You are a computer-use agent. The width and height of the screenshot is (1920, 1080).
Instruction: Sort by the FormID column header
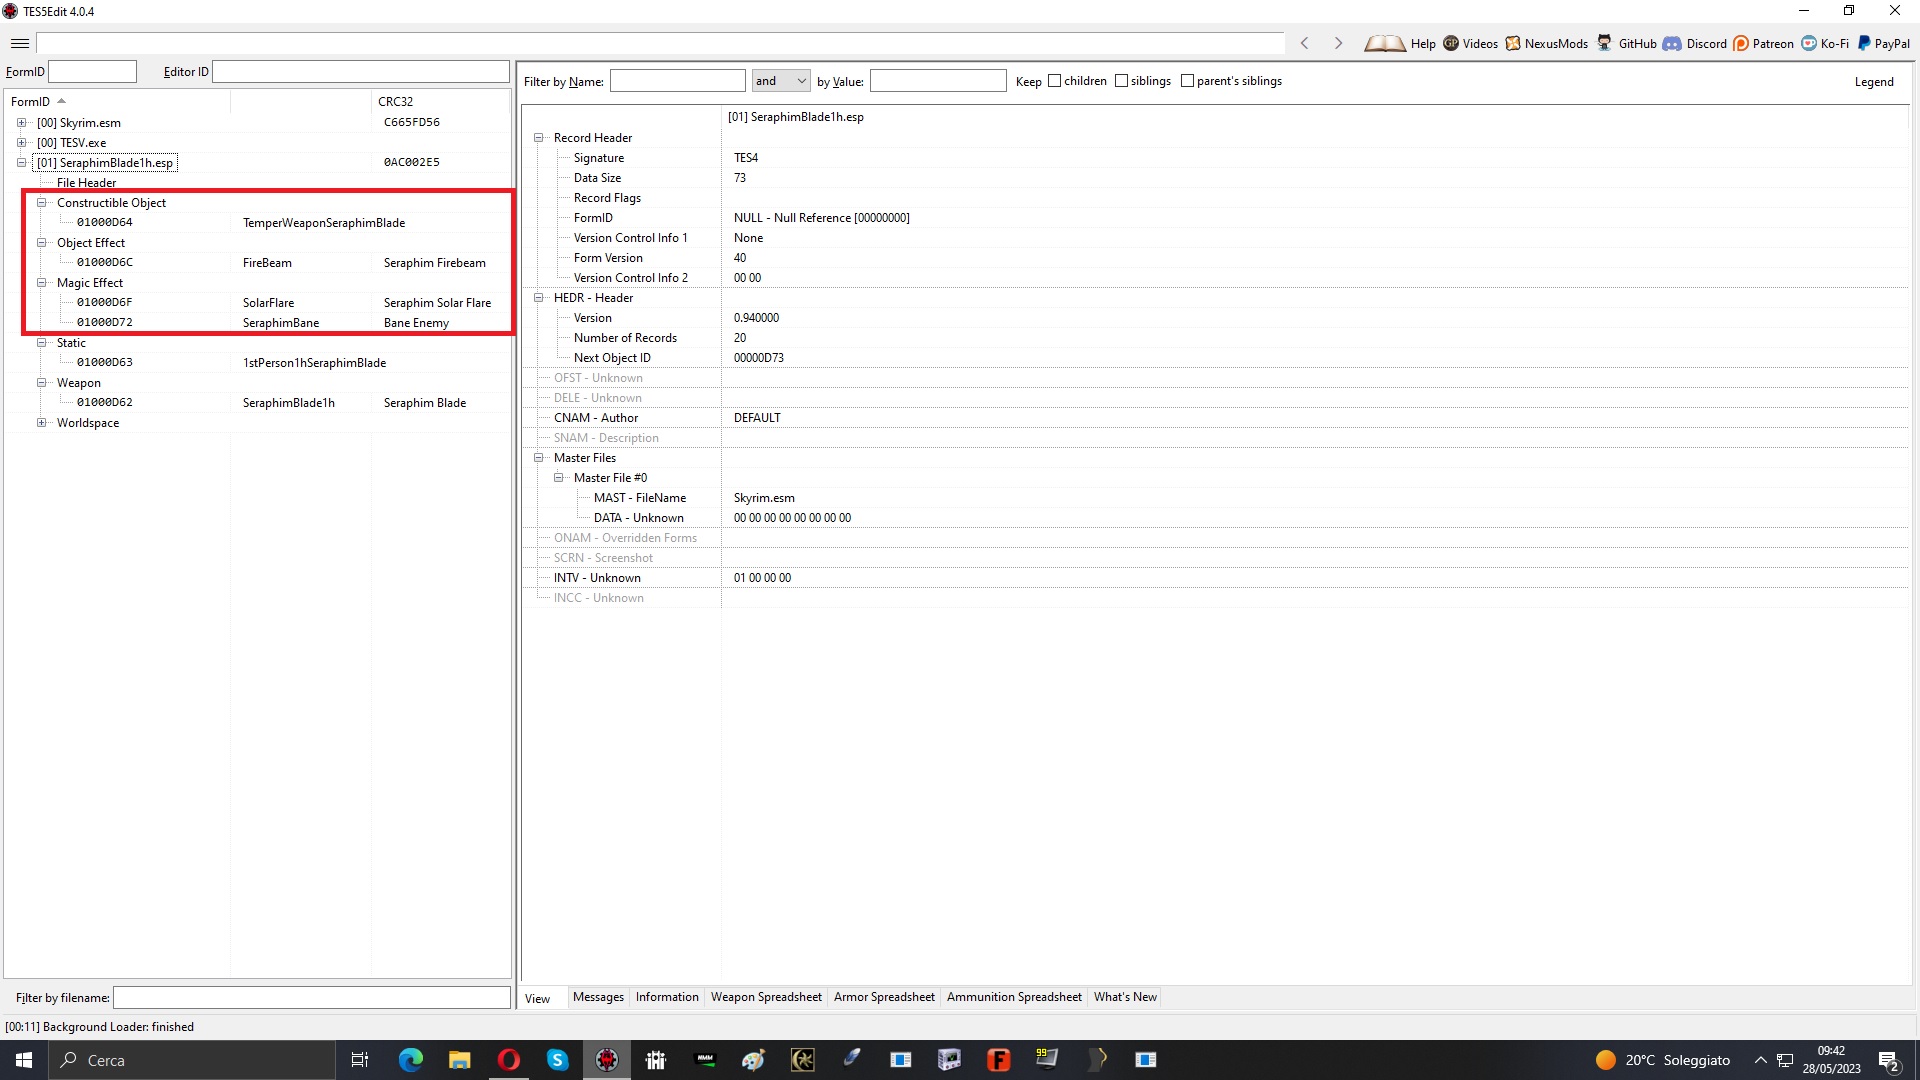point(118,101)
